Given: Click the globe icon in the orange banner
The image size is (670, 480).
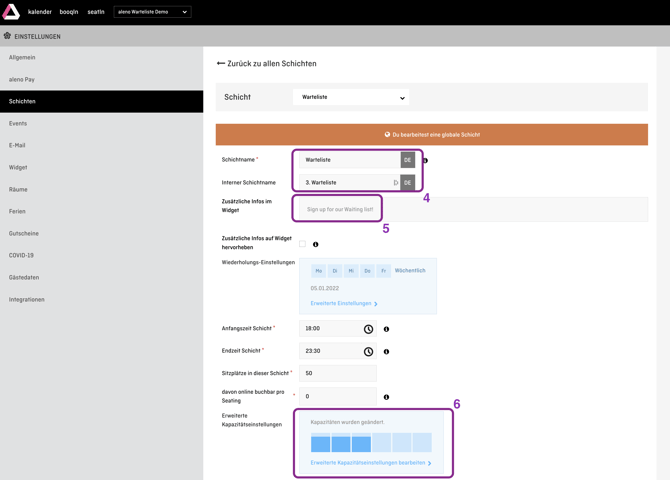Looking at the screenshot, I should tap(387, 134).
